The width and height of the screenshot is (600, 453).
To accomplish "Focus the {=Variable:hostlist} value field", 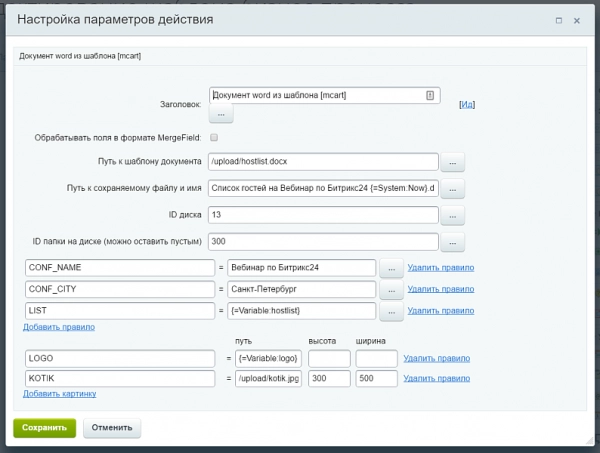I will pyautogui.click(x=302, y=311).
